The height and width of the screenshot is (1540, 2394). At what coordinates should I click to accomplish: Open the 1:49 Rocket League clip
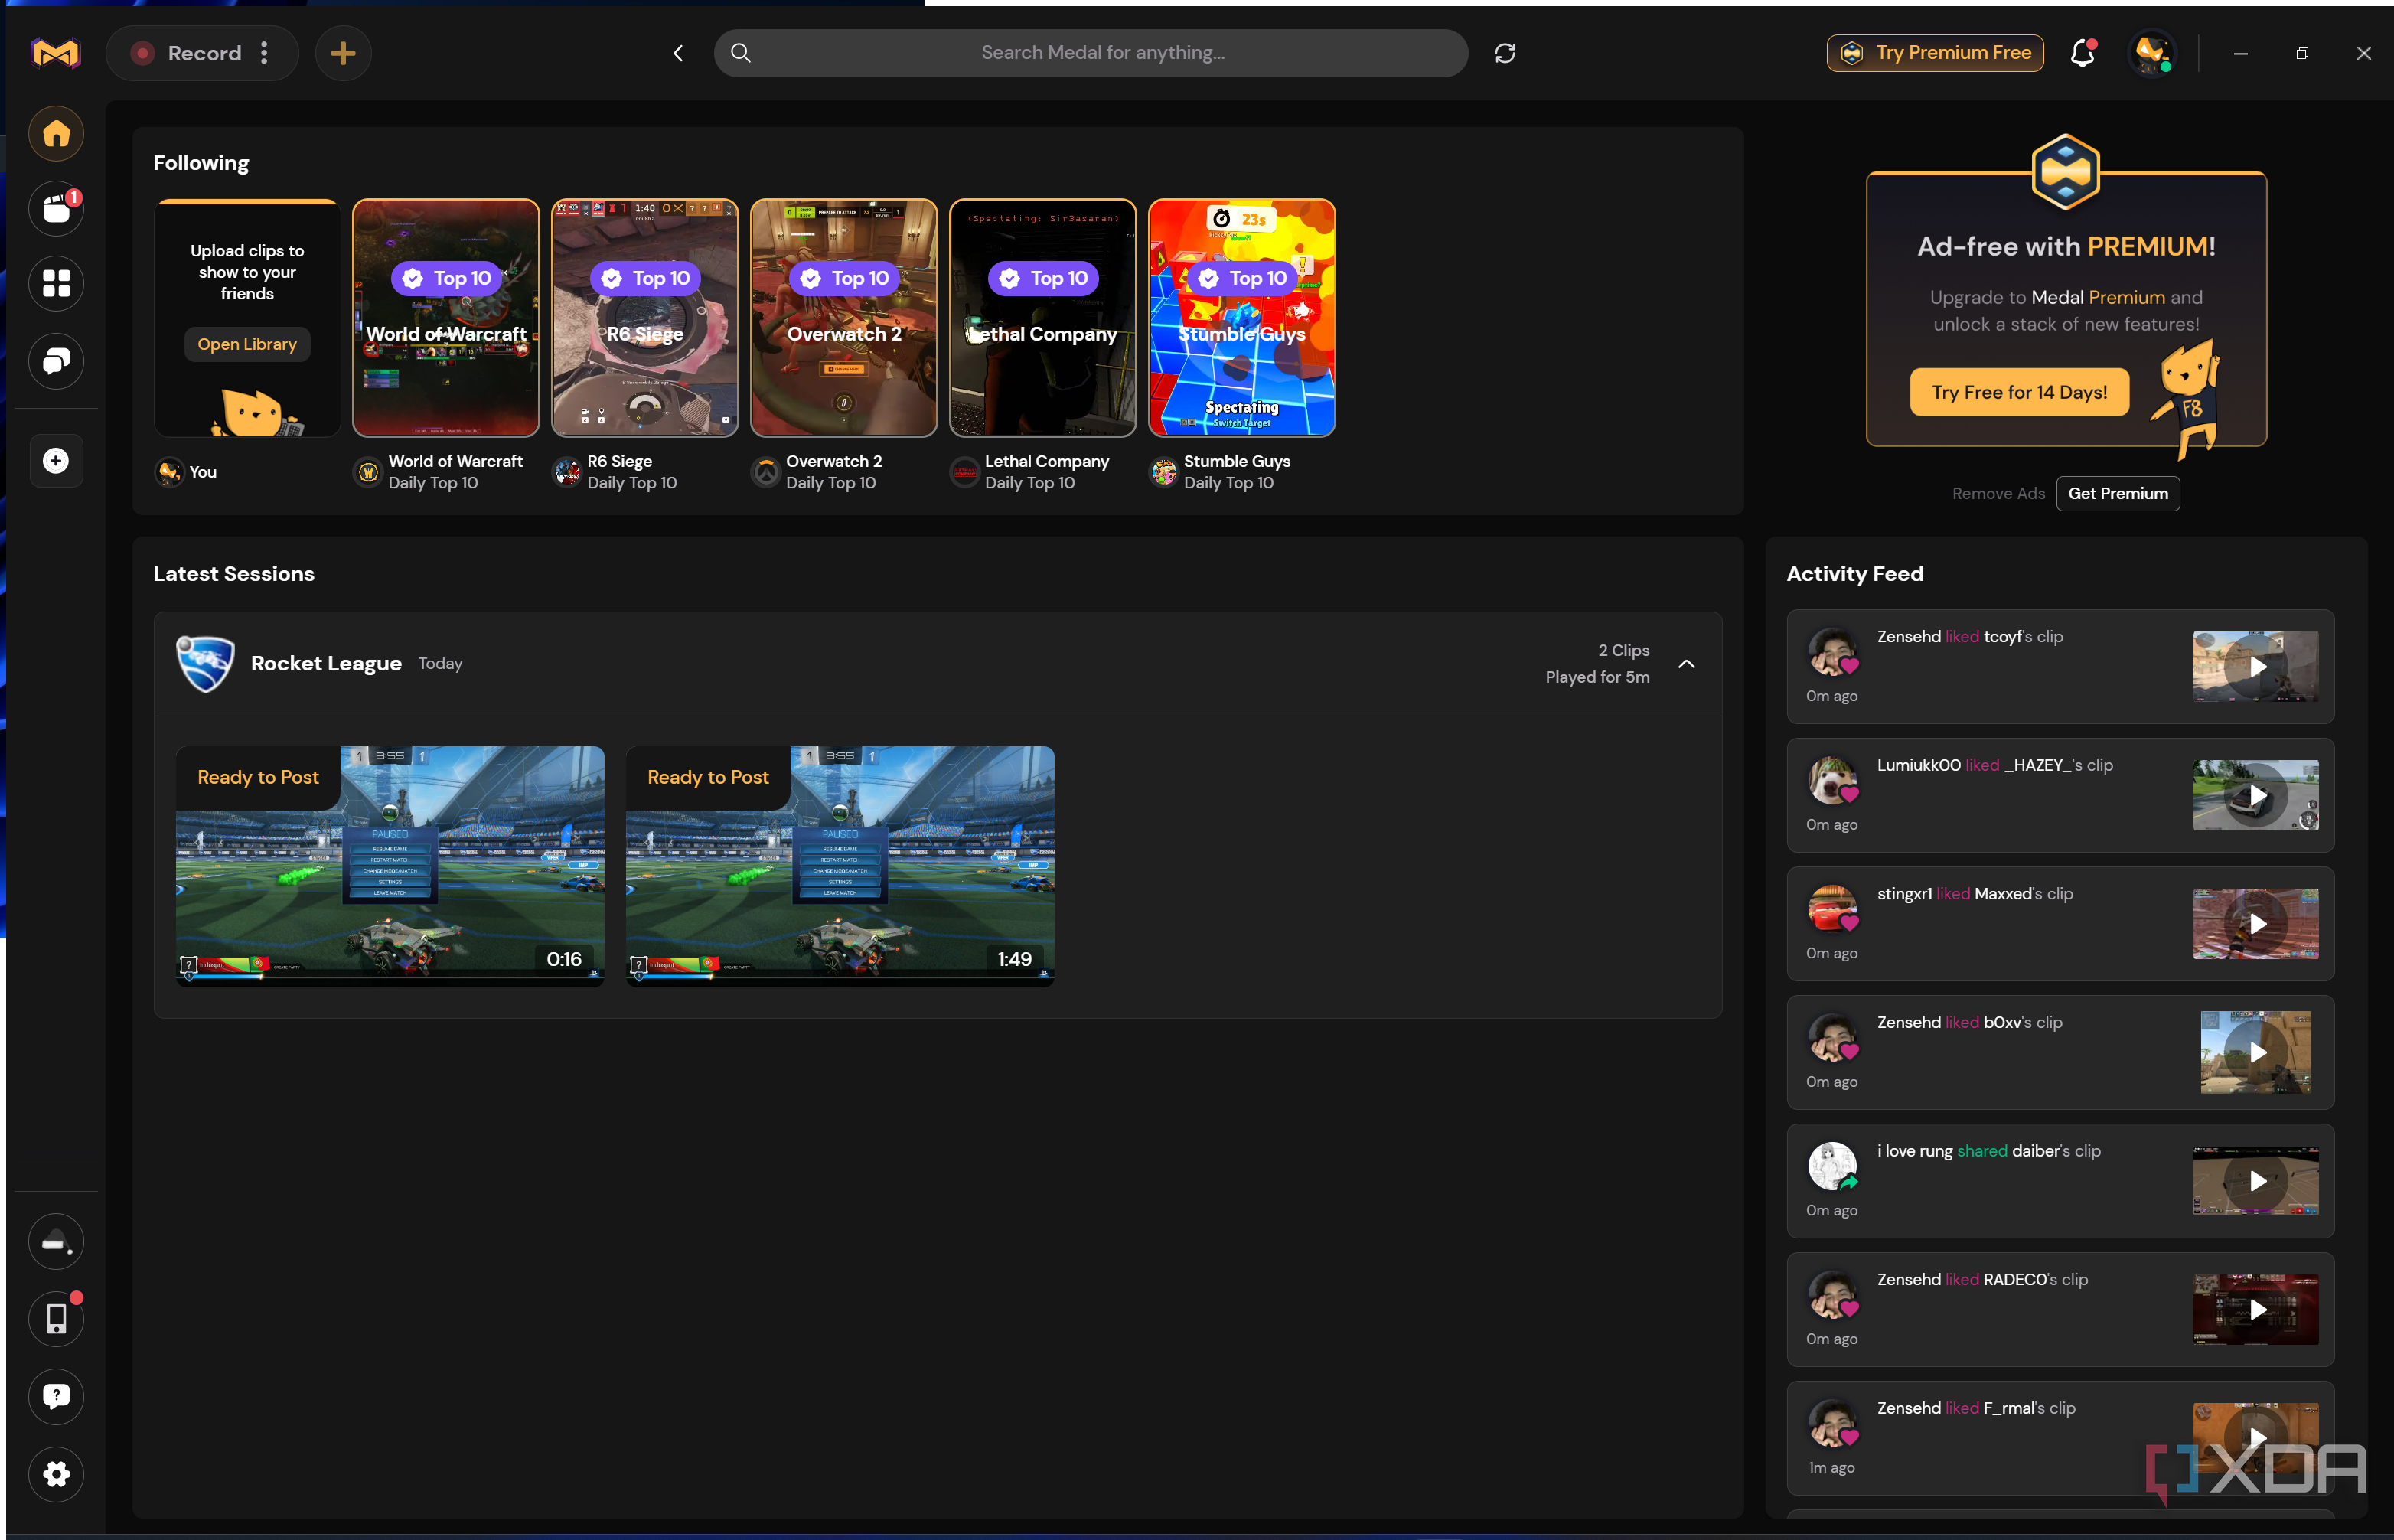click(840, 866)
